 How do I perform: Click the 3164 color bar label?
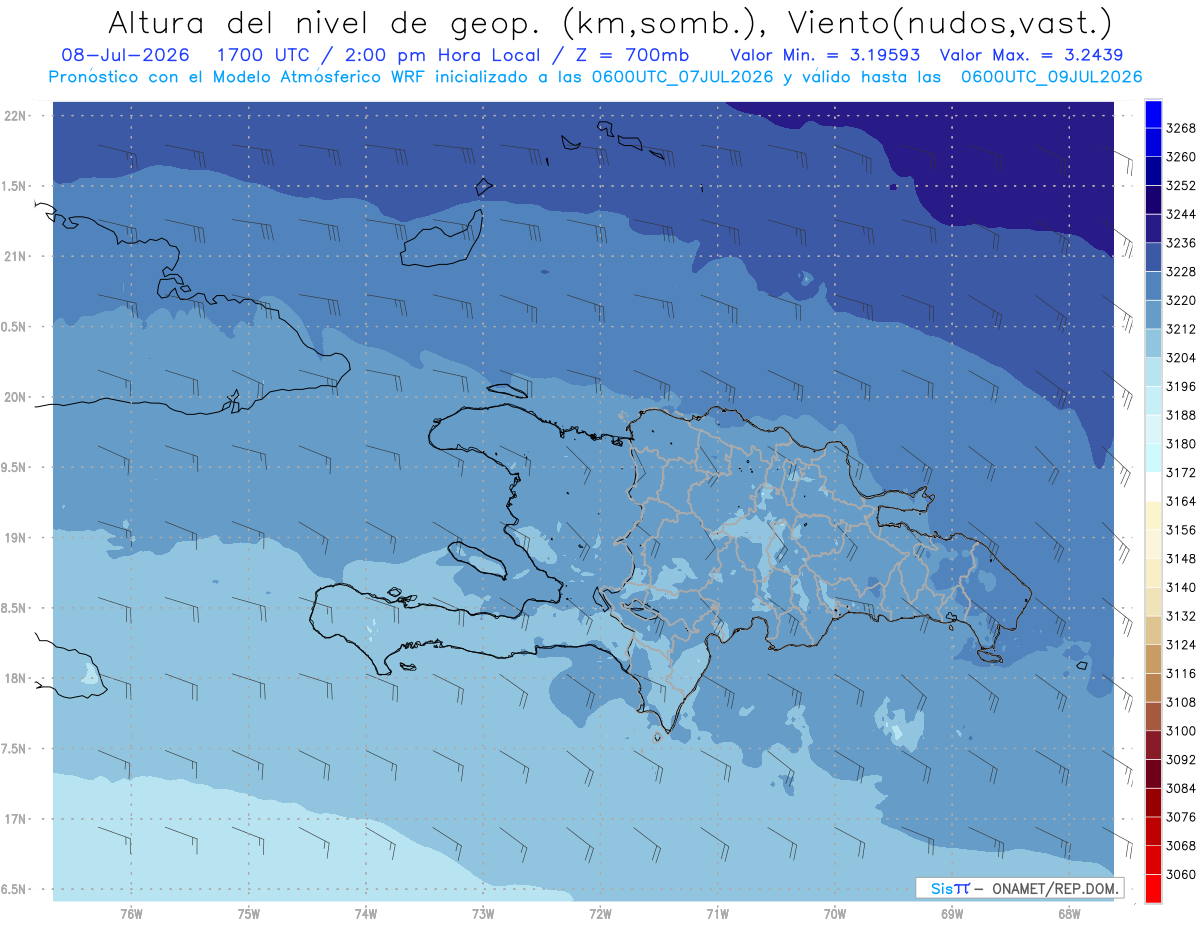[1181, 501]
